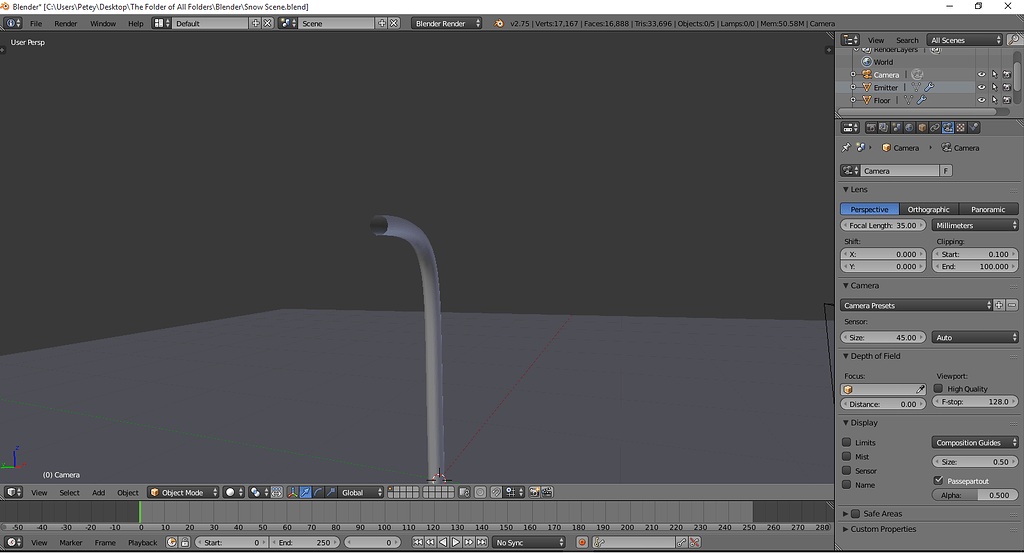1024x553 pixels.
Task: Click the composition guide Size slider
Action: (x=974, y=462)
